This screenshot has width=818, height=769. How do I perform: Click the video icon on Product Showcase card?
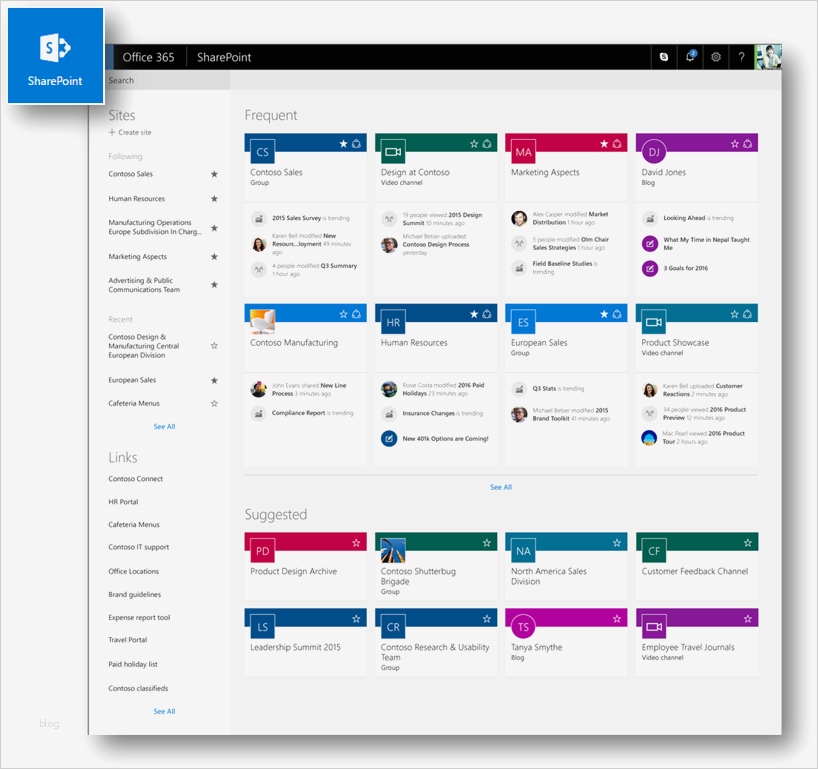(654, 322)
